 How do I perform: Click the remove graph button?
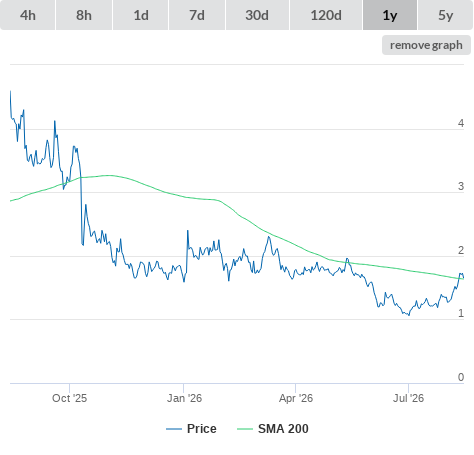pos(426,45)
